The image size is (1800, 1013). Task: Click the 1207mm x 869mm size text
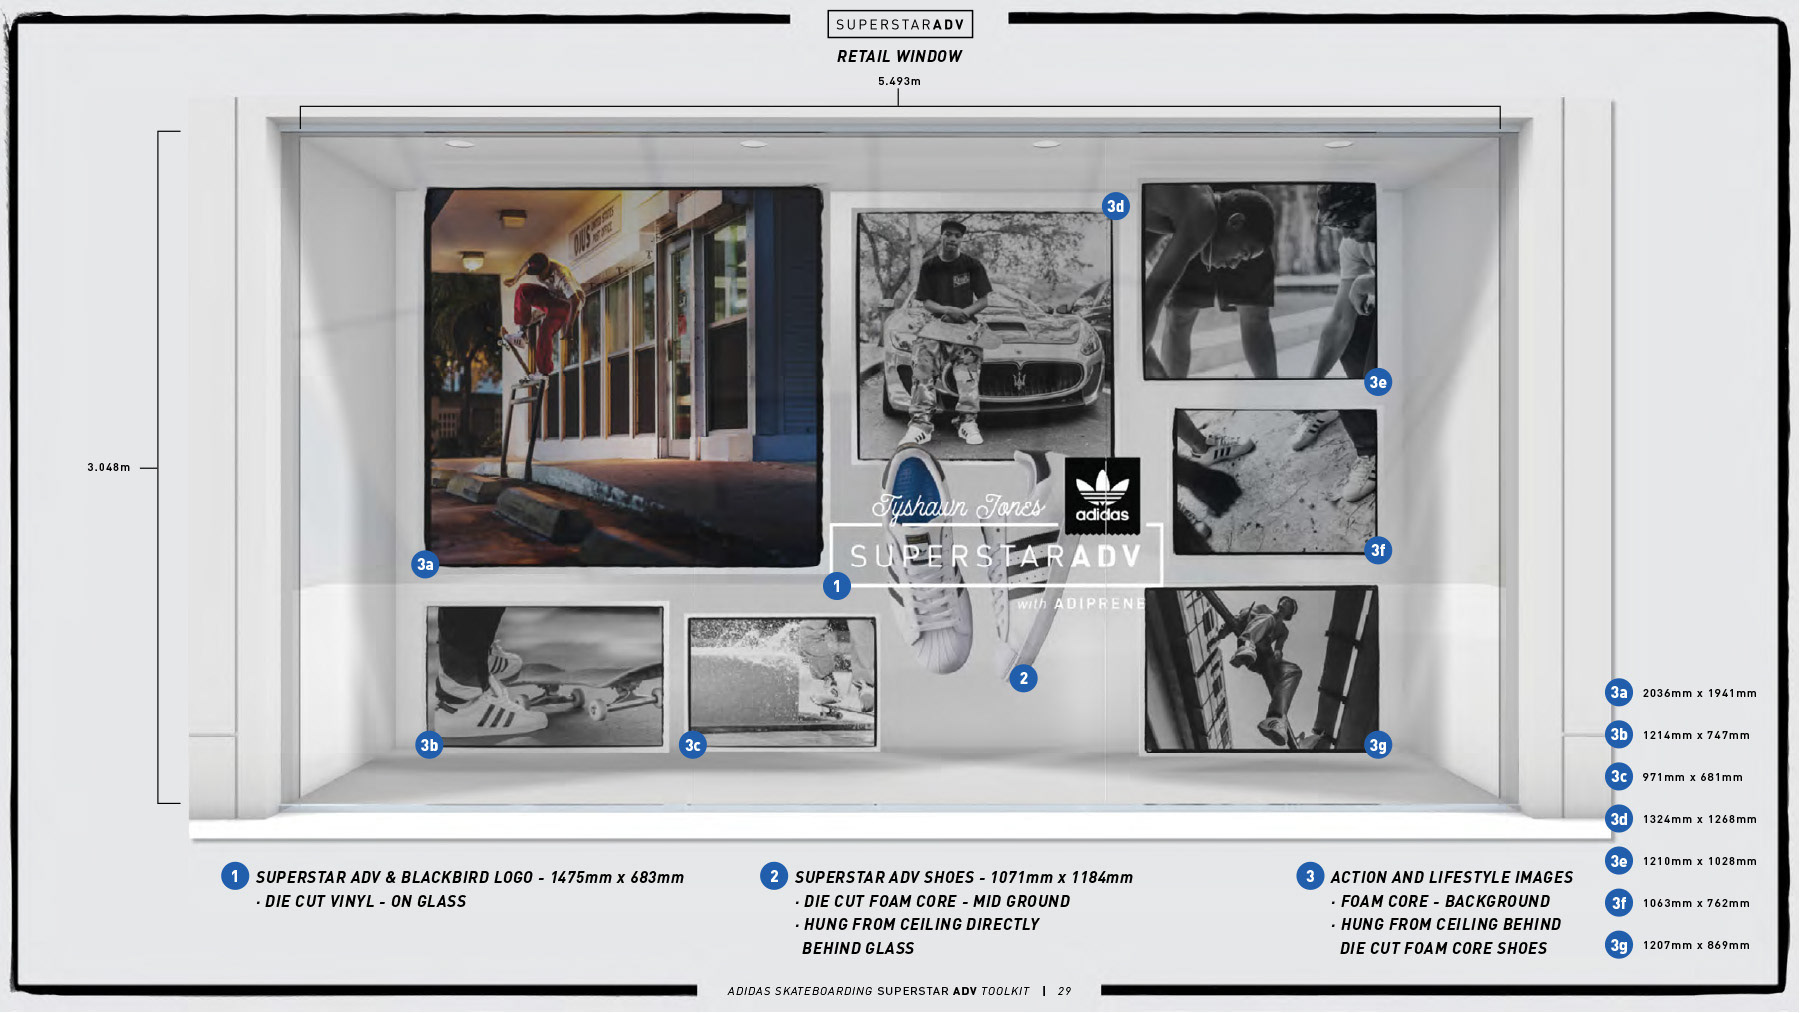[x=1696, y=945]
